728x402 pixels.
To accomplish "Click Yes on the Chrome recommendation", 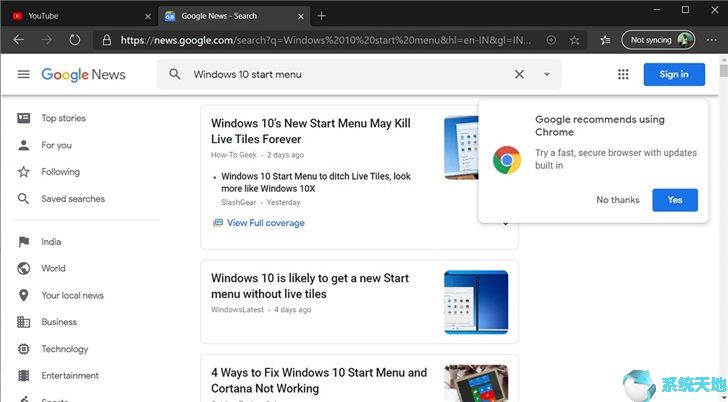I will (675, 200).
